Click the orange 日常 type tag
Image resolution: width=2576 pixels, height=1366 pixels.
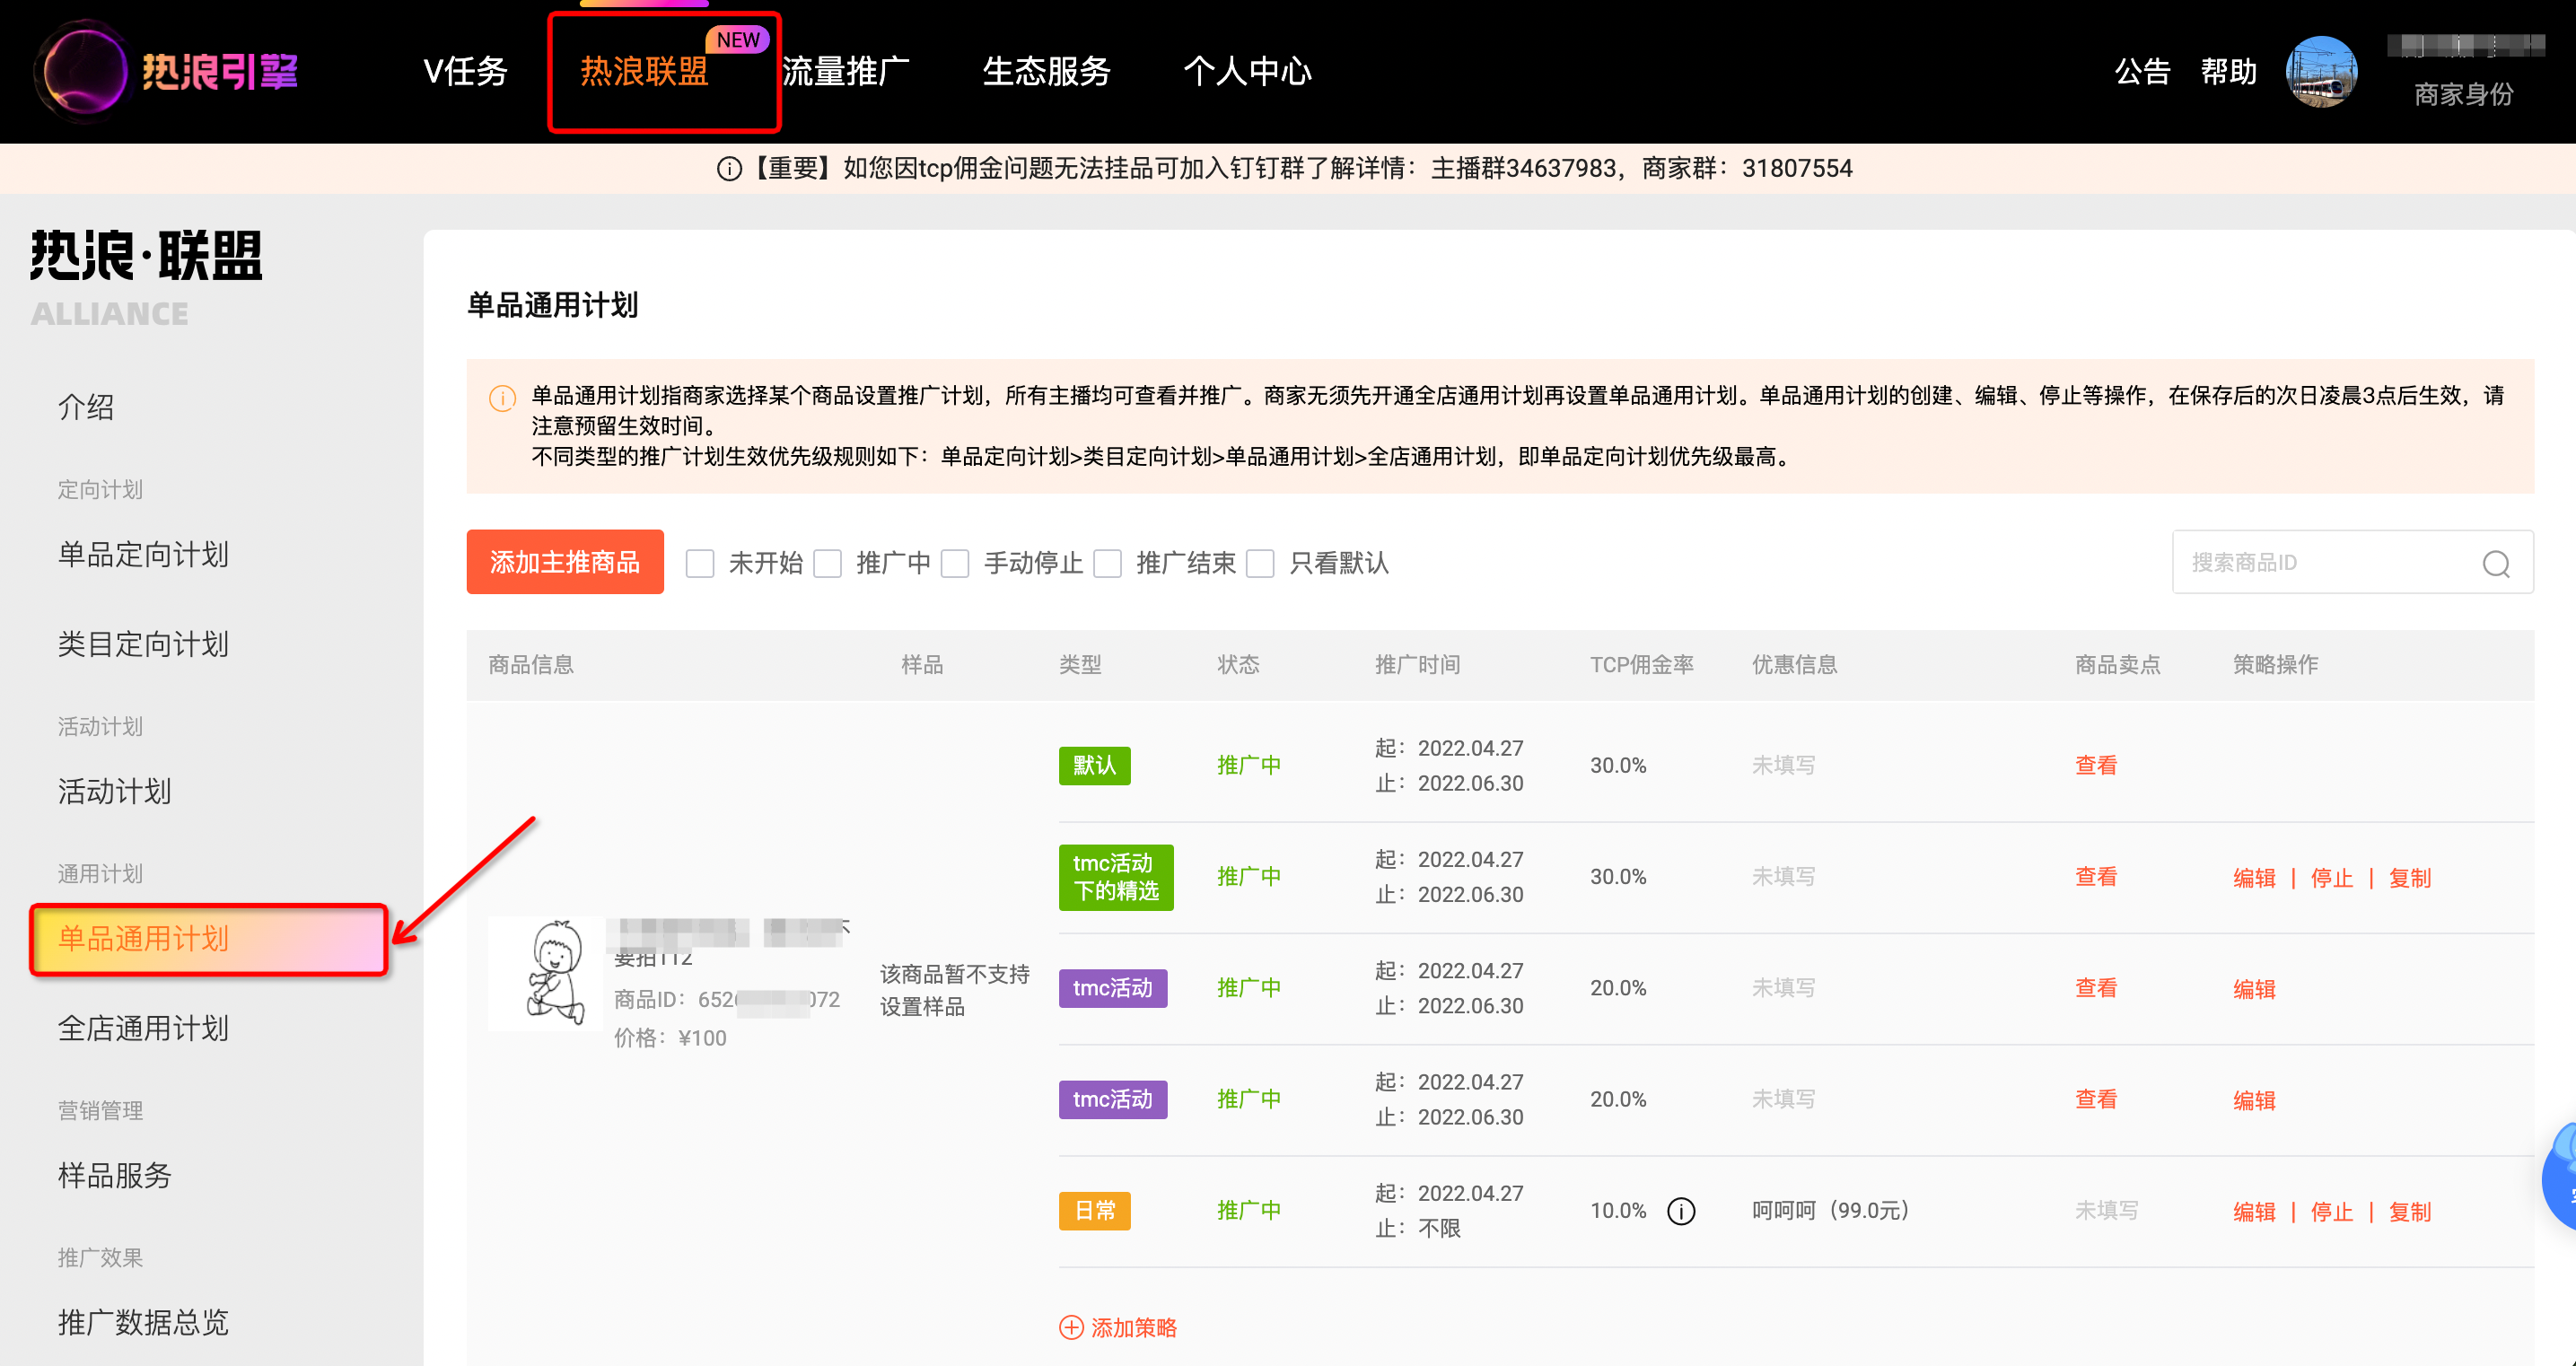[1095, 1211]
